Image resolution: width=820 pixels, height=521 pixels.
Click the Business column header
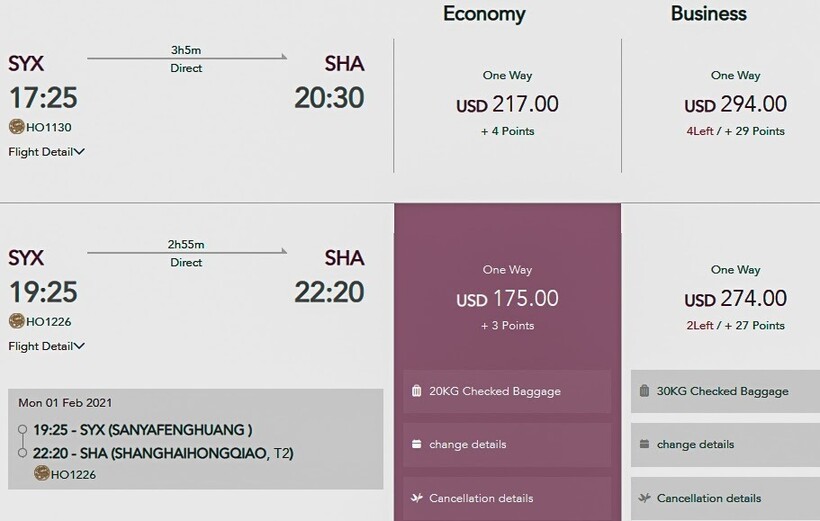[x=709, y=14]
